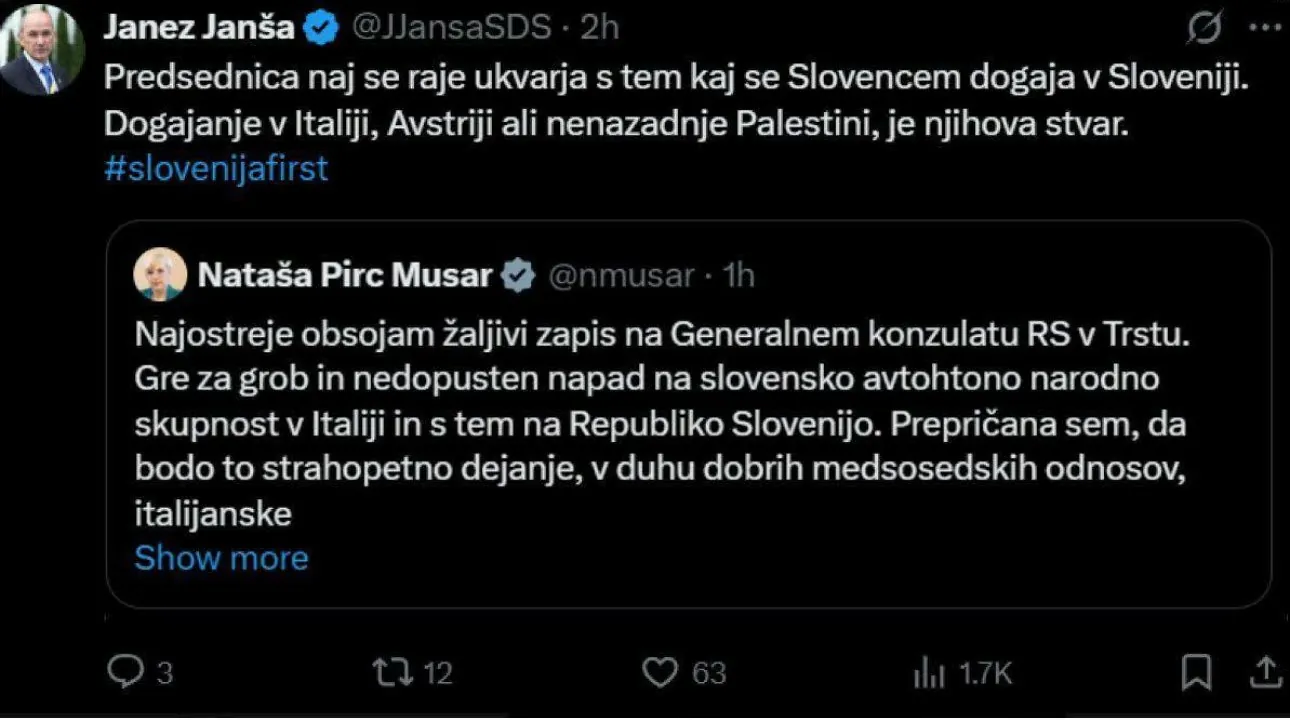
Task: Like the tweet using the heart icon
Action: pyautogui.click(x=659, y=672)
